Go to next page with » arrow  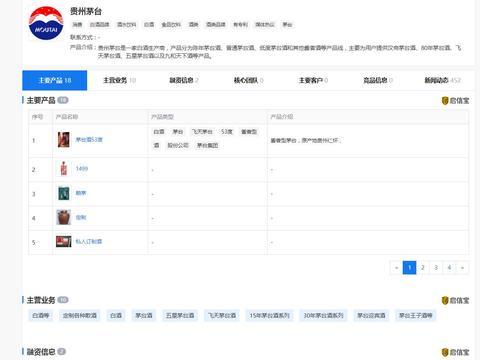pos(462,268)
